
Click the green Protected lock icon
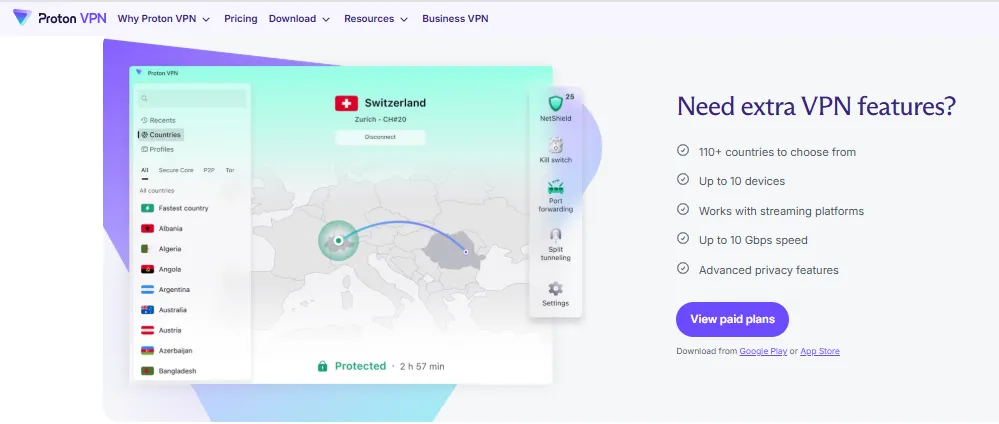tap(322, 366)
